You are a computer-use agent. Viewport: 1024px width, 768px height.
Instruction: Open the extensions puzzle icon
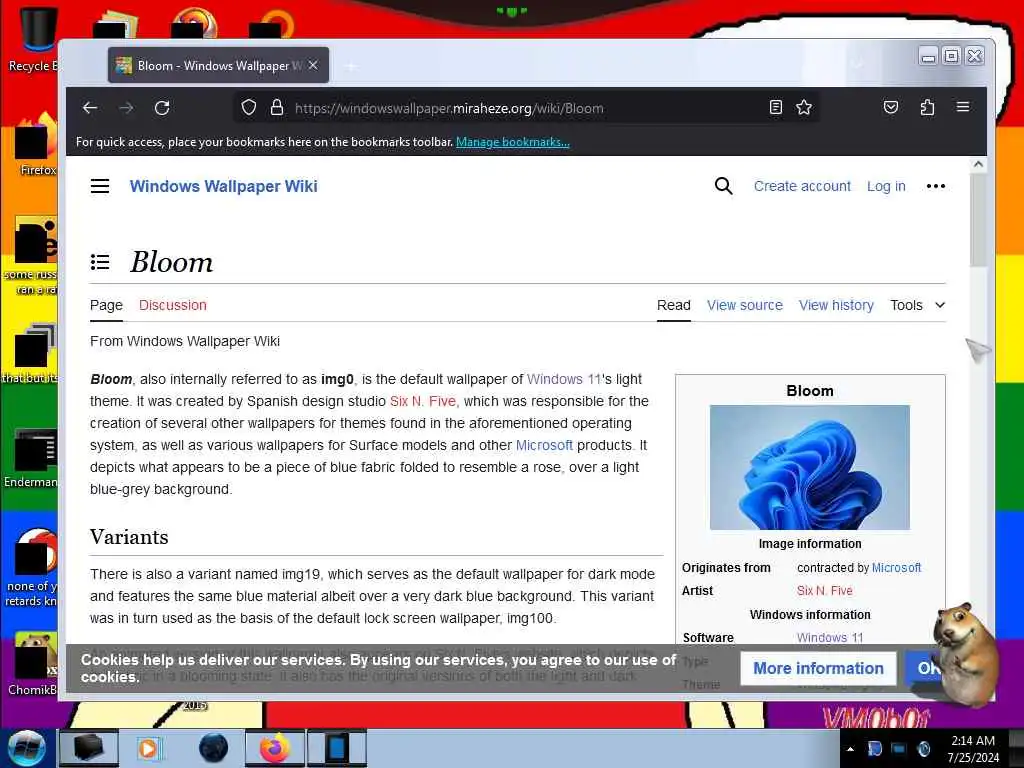coord(927,108)
